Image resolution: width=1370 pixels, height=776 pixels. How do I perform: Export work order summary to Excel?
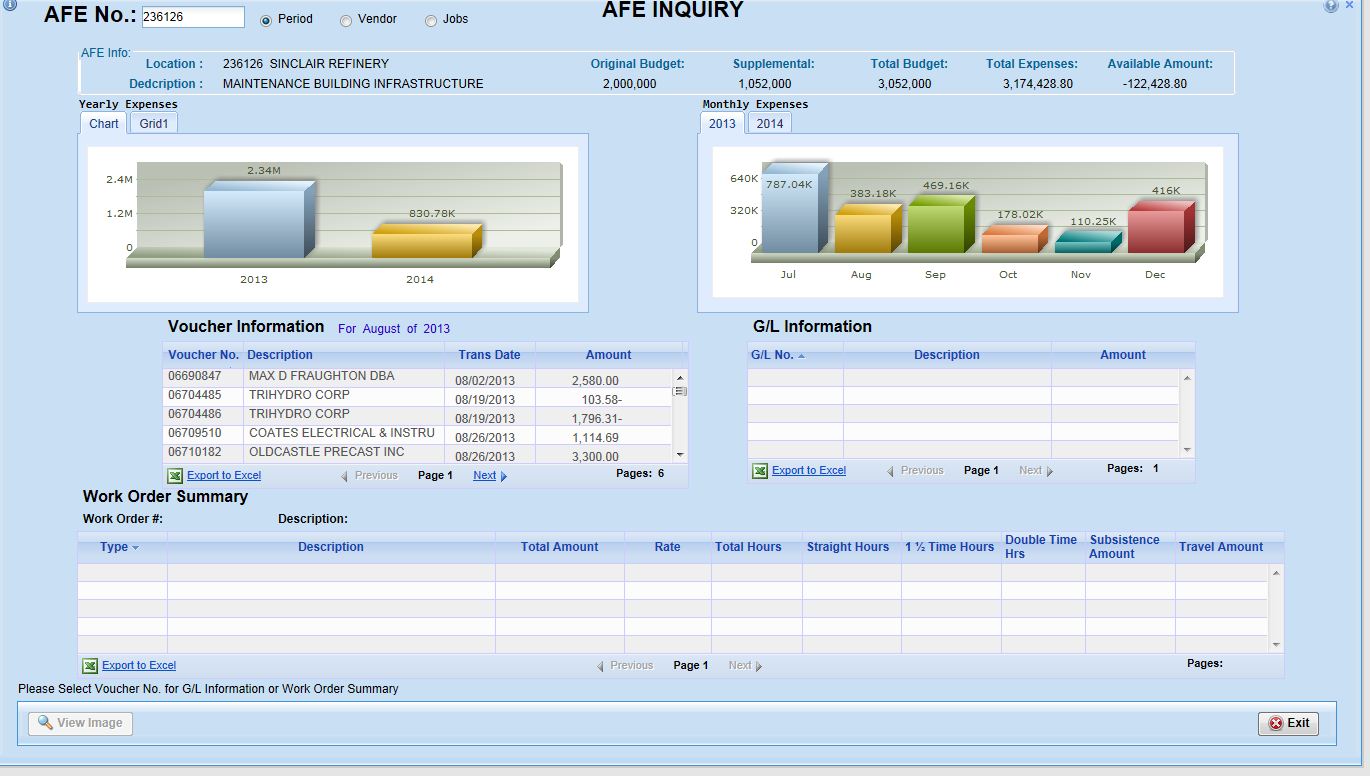click(139, 666)
